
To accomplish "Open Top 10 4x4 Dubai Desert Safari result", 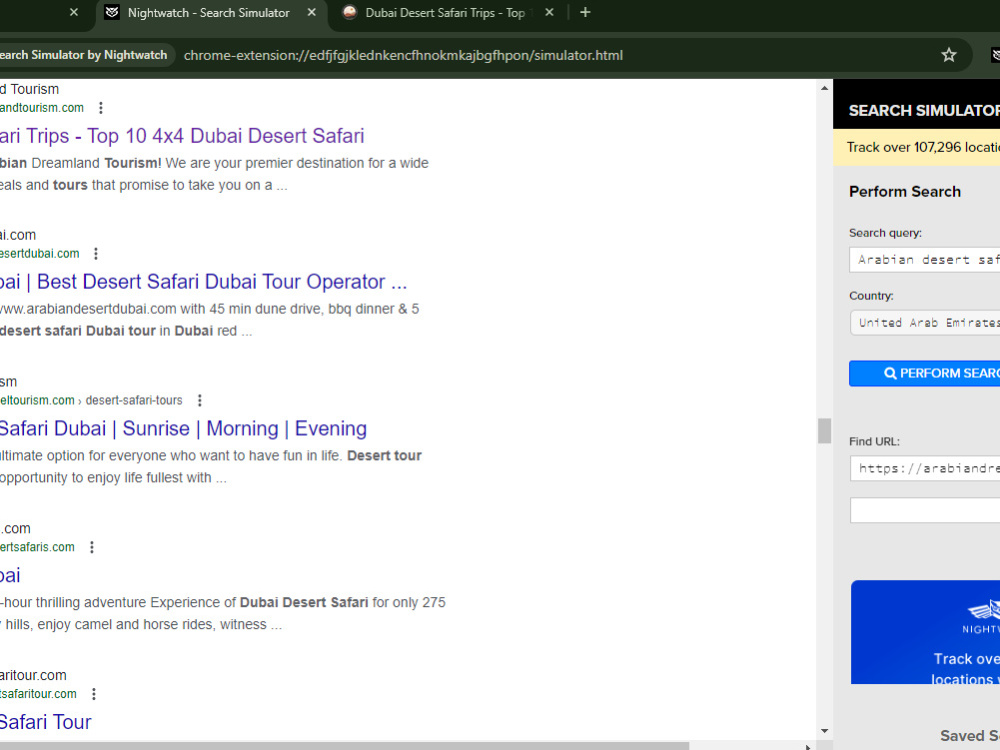I will pyautogui.click(x=182, y=136).
